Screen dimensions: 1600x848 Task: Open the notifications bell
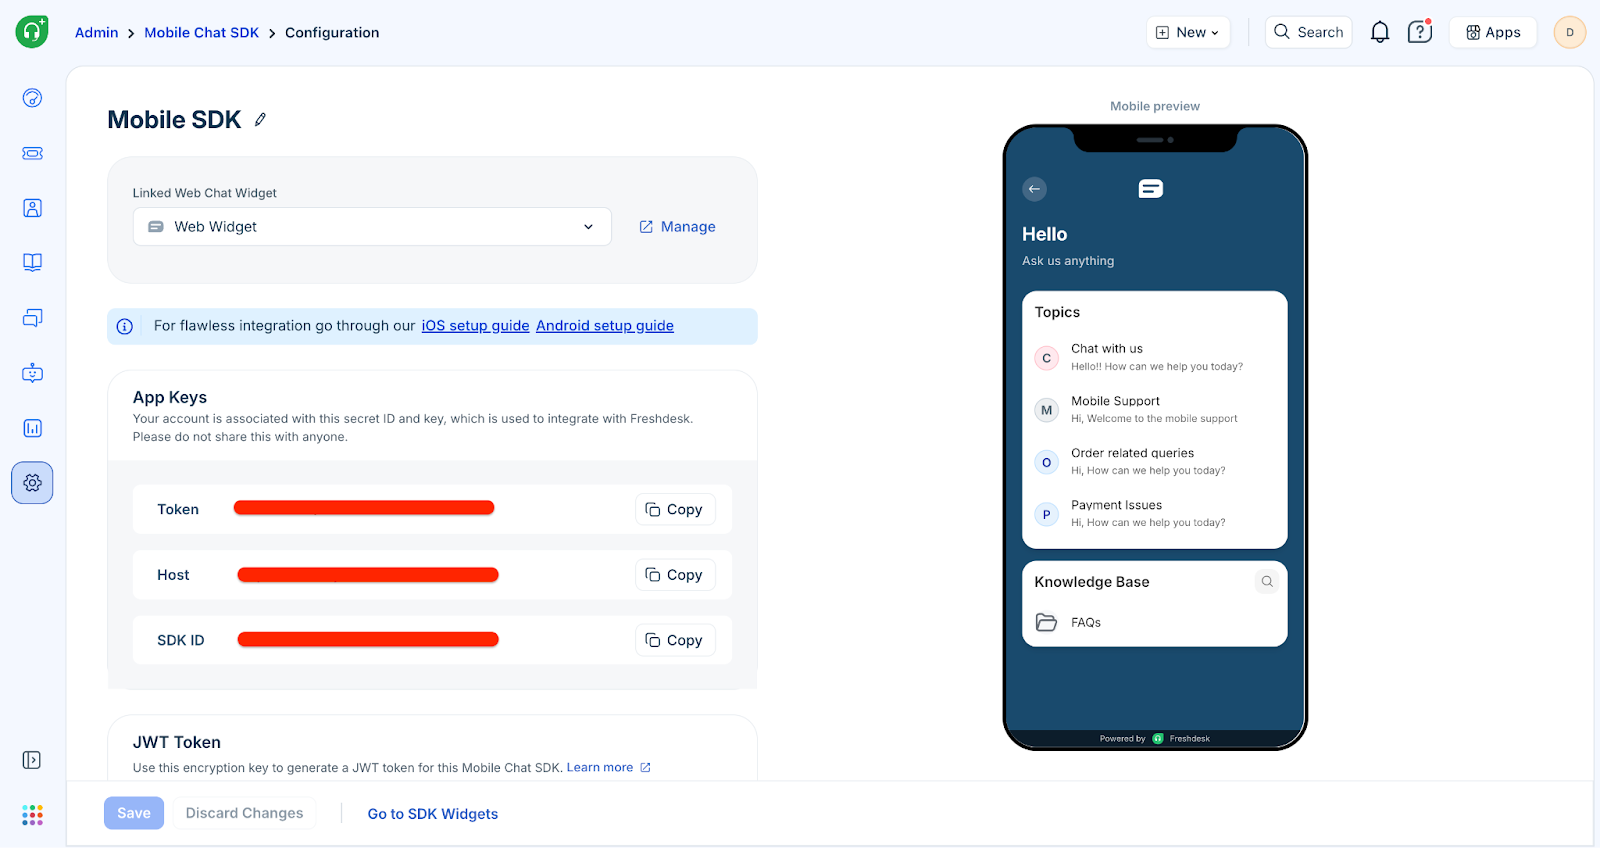pos(1380,32)
